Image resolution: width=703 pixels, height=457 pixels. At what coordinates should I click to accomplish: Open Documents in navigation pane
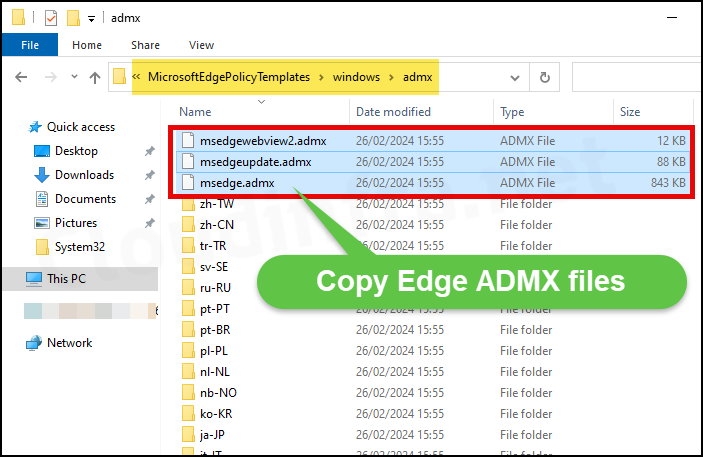tap(85, 199)
